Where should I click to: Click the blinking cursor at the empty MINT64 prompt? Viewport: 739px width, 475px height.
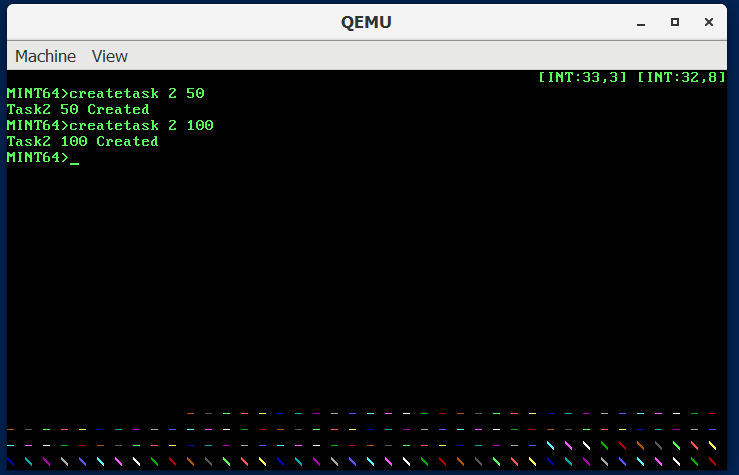coord(74,158)
